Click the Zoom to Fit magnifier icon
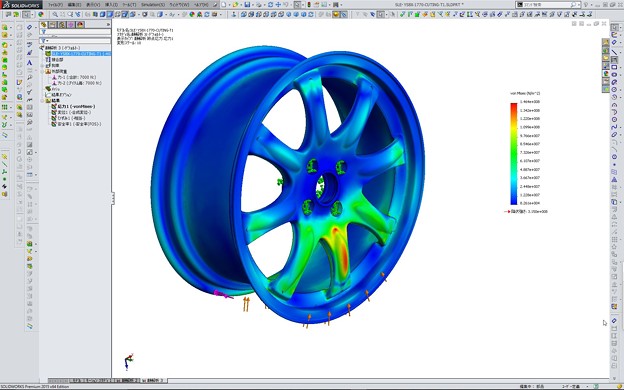Viewport: 624px width, 390px height. 55,14
